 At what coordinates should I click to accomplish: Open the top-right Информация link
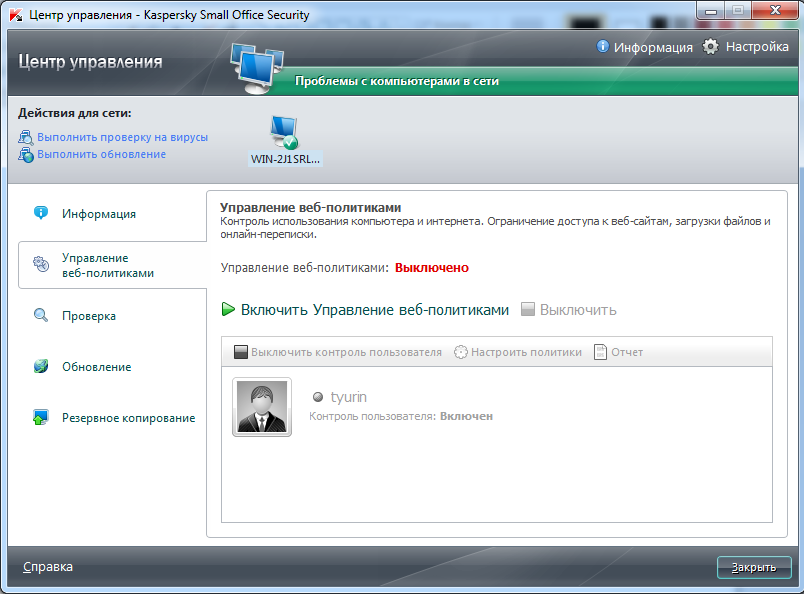pos(653,47)
